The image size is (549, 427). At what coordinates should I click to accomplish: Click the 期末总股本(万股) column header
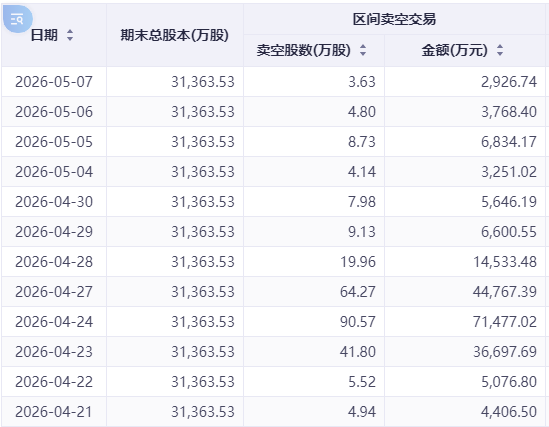(x=174, y=35)
